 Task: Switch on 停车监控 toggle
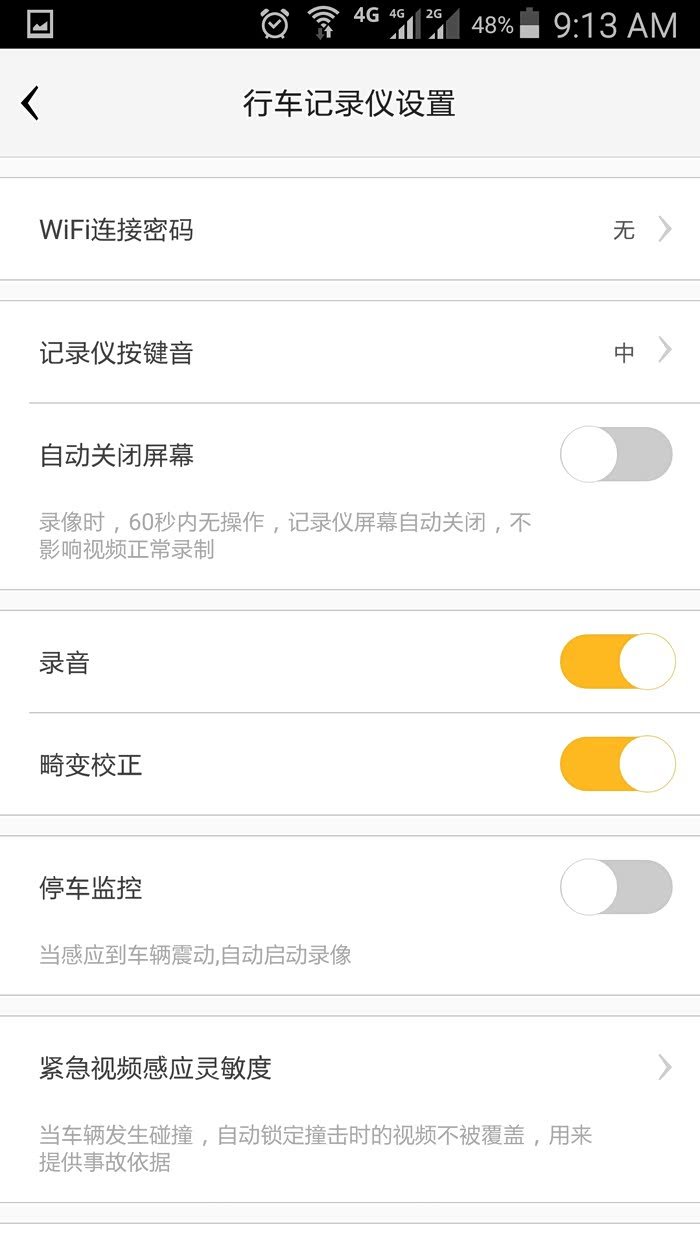pos(616,887)
